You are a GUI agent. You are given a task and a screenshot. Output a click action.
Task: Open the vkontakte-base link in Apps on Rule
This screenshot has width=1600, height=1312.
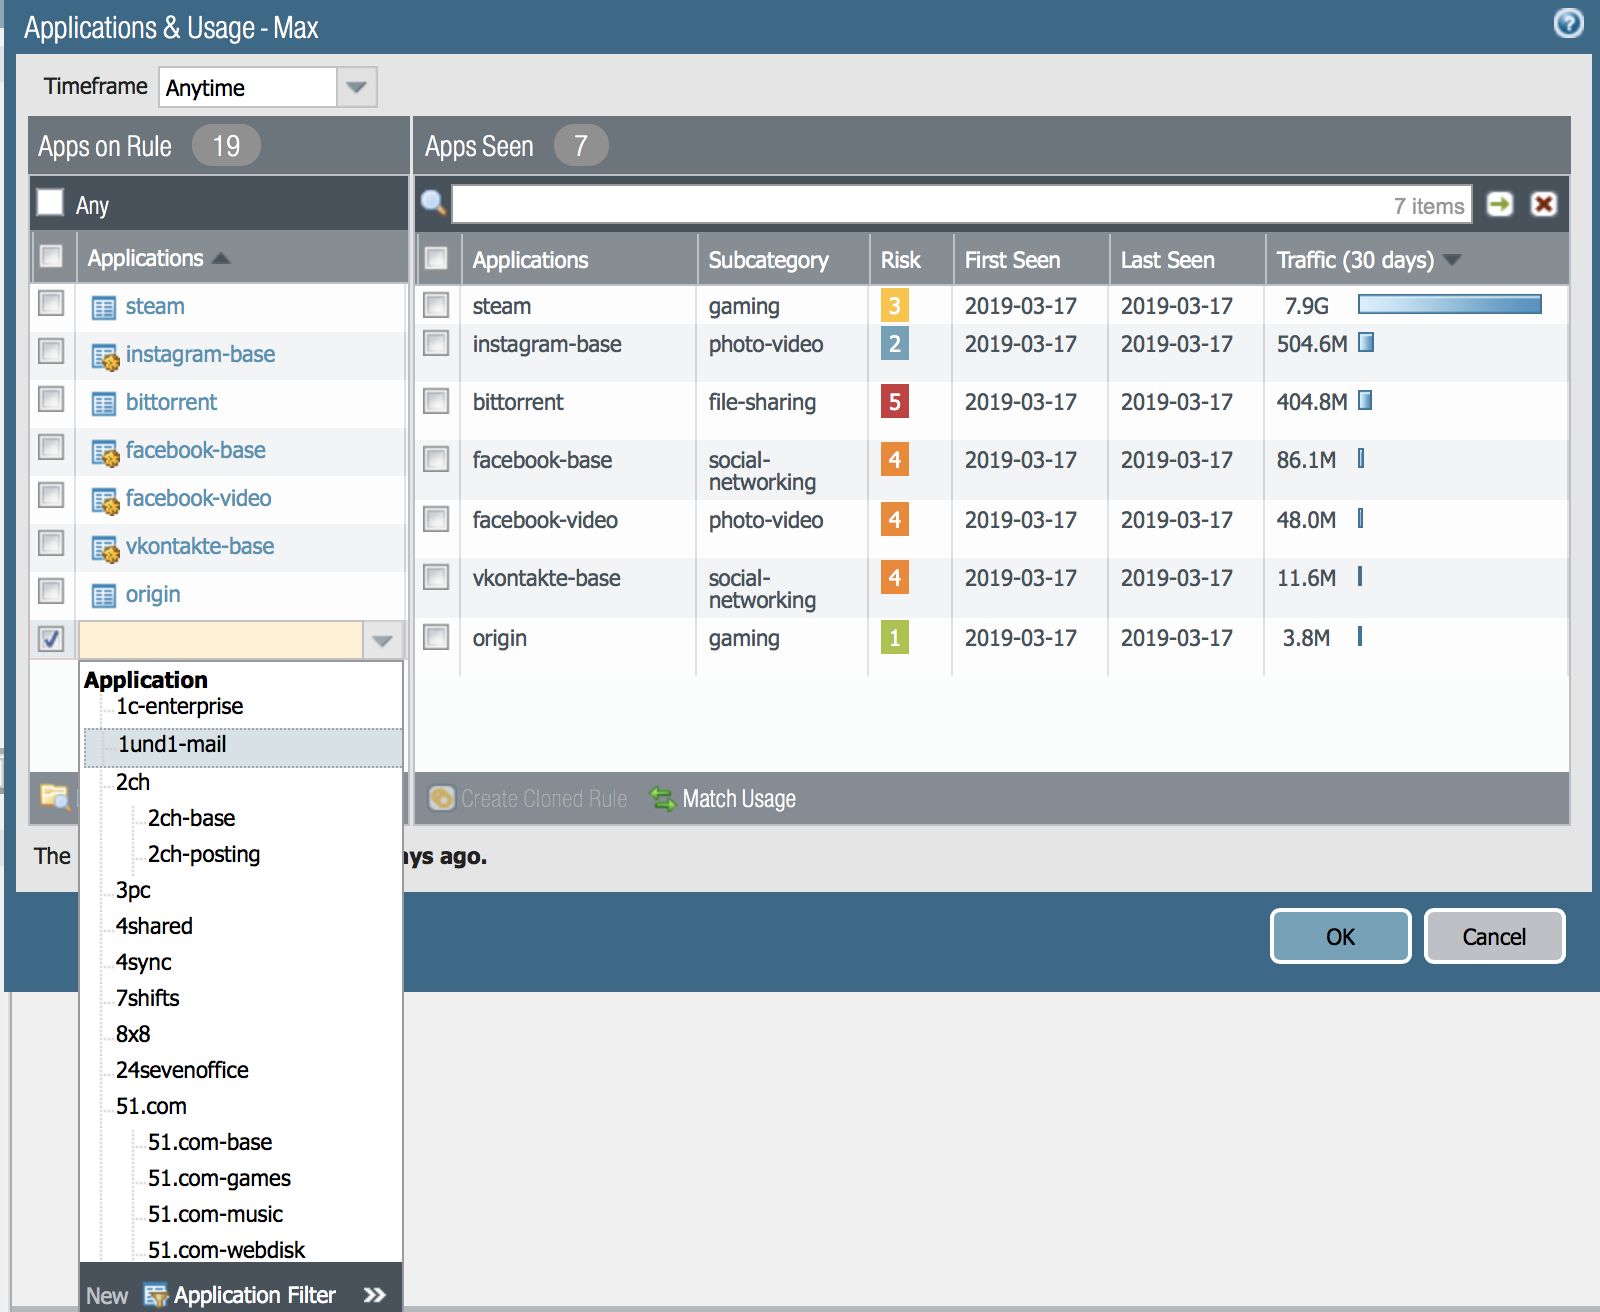point(200,546)
